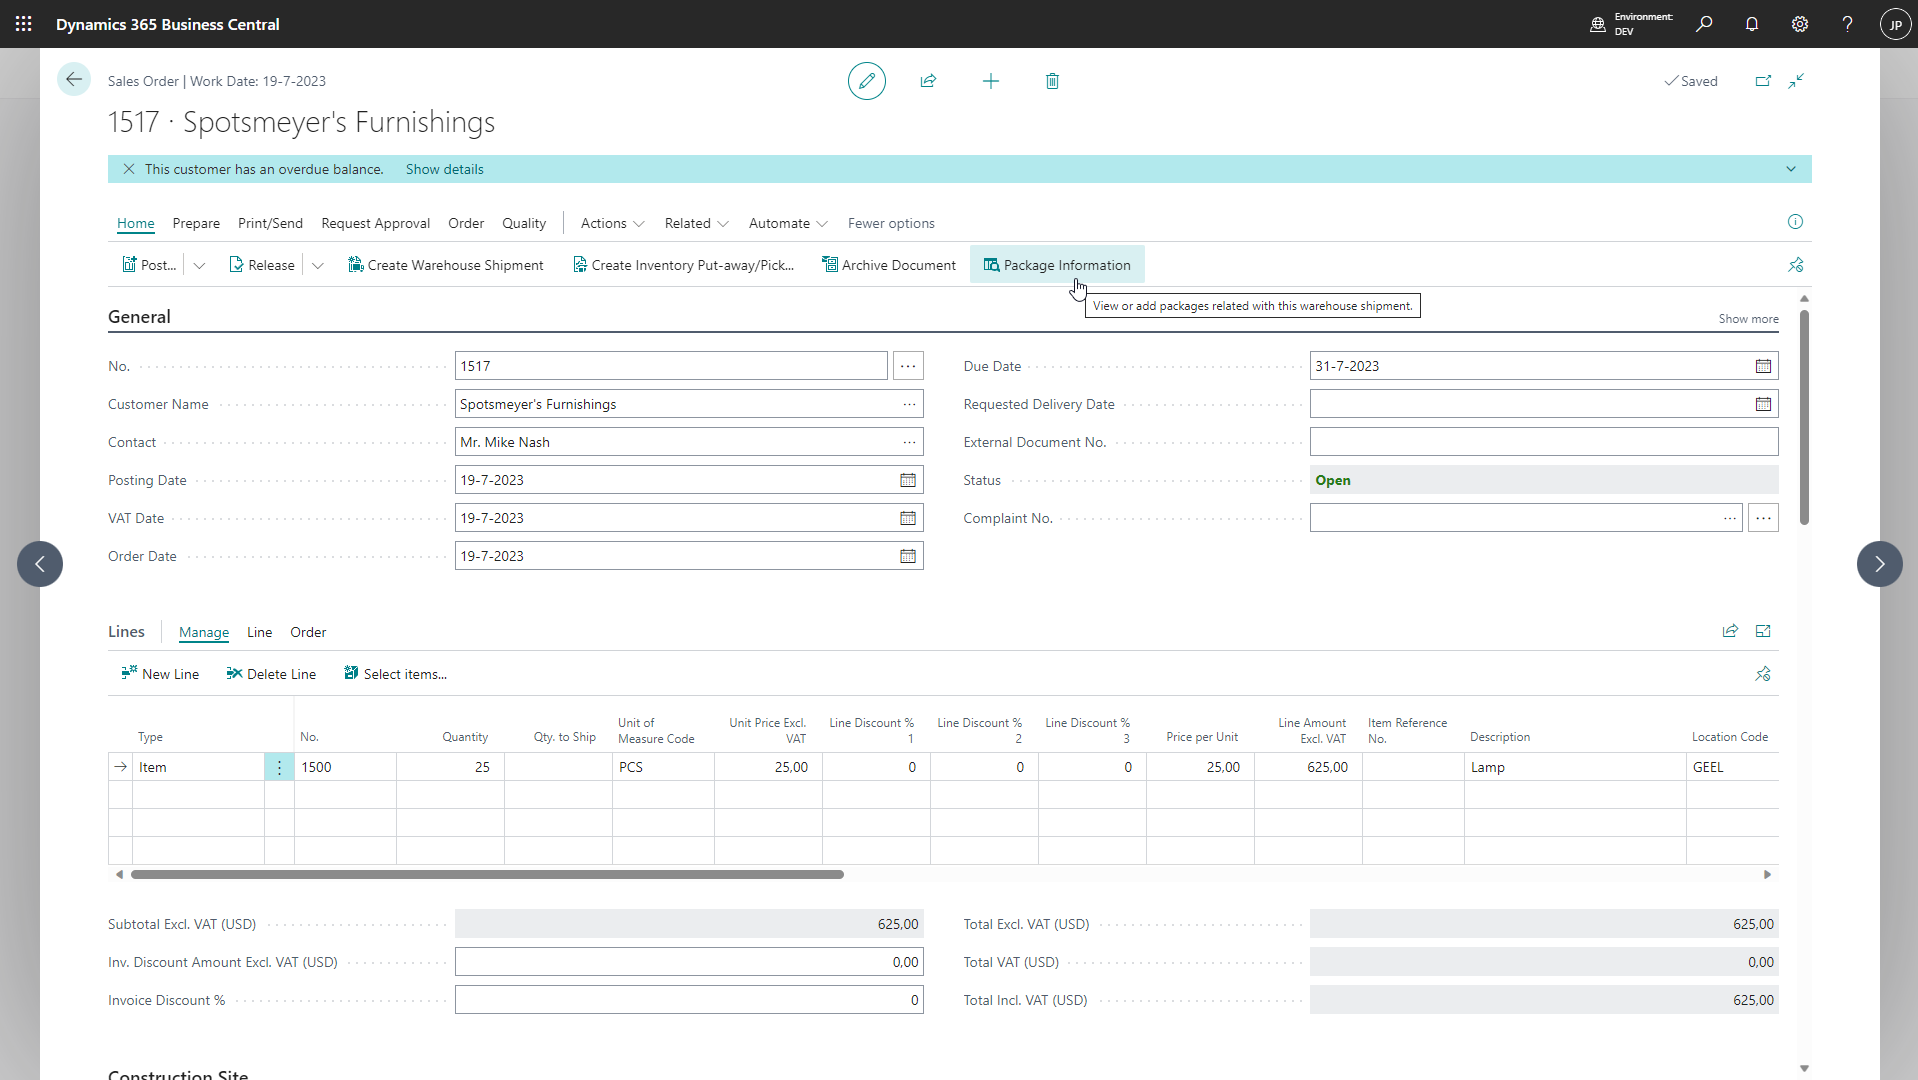Collapse the page with the shrink arrows icon
The width and height of the screenshot is (1918, 1080).
(1796, 81)
